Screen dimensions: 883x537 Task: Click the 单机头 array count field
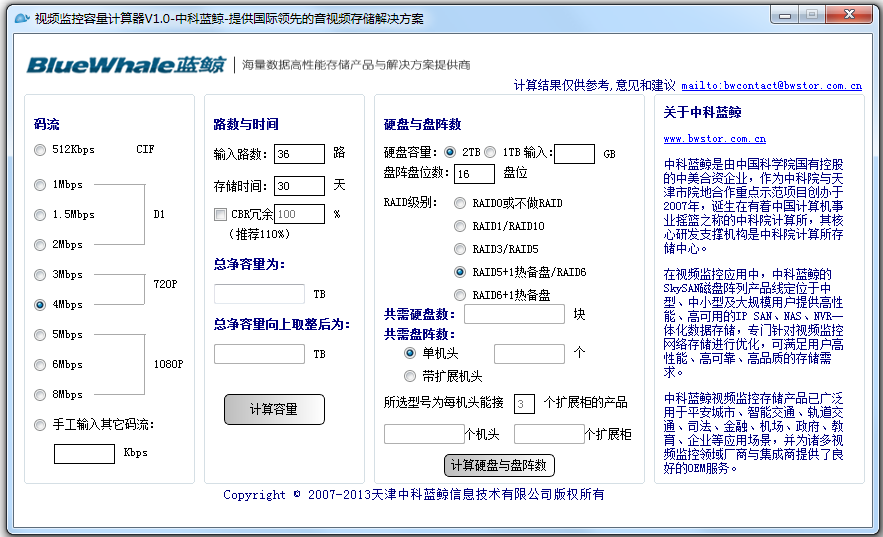(x=529, y=354)
